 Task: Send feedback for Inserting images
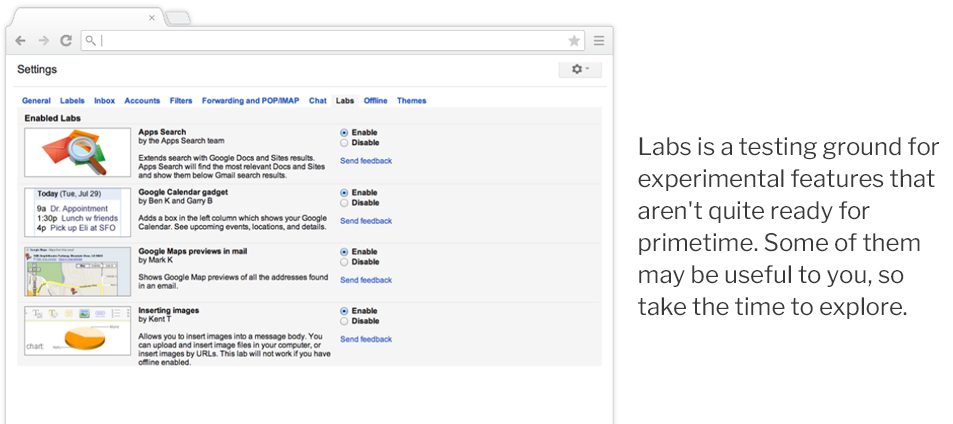pos(366,340)
